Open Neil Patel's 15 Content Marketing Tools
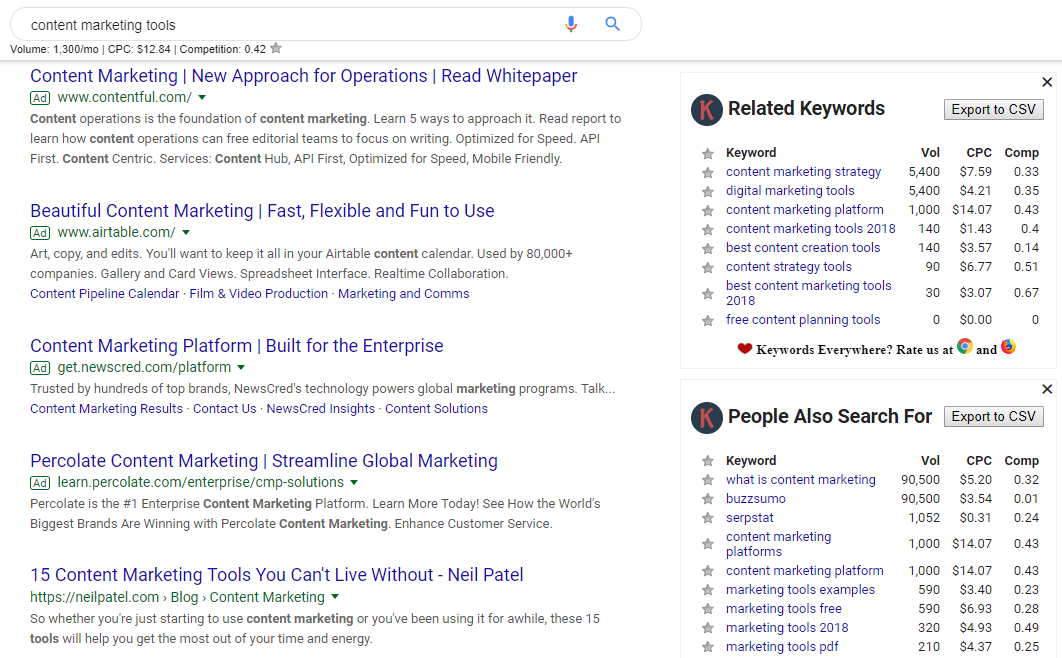 276,575
